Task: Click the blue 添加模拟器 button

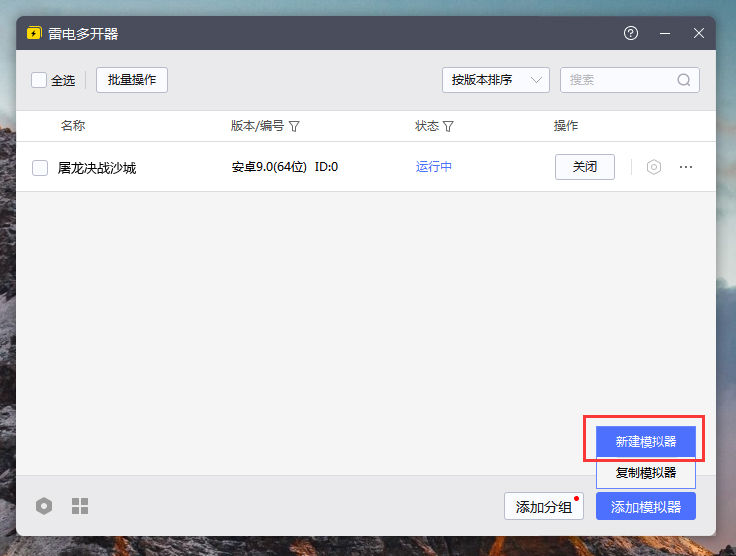Action: tap(645, 507)
